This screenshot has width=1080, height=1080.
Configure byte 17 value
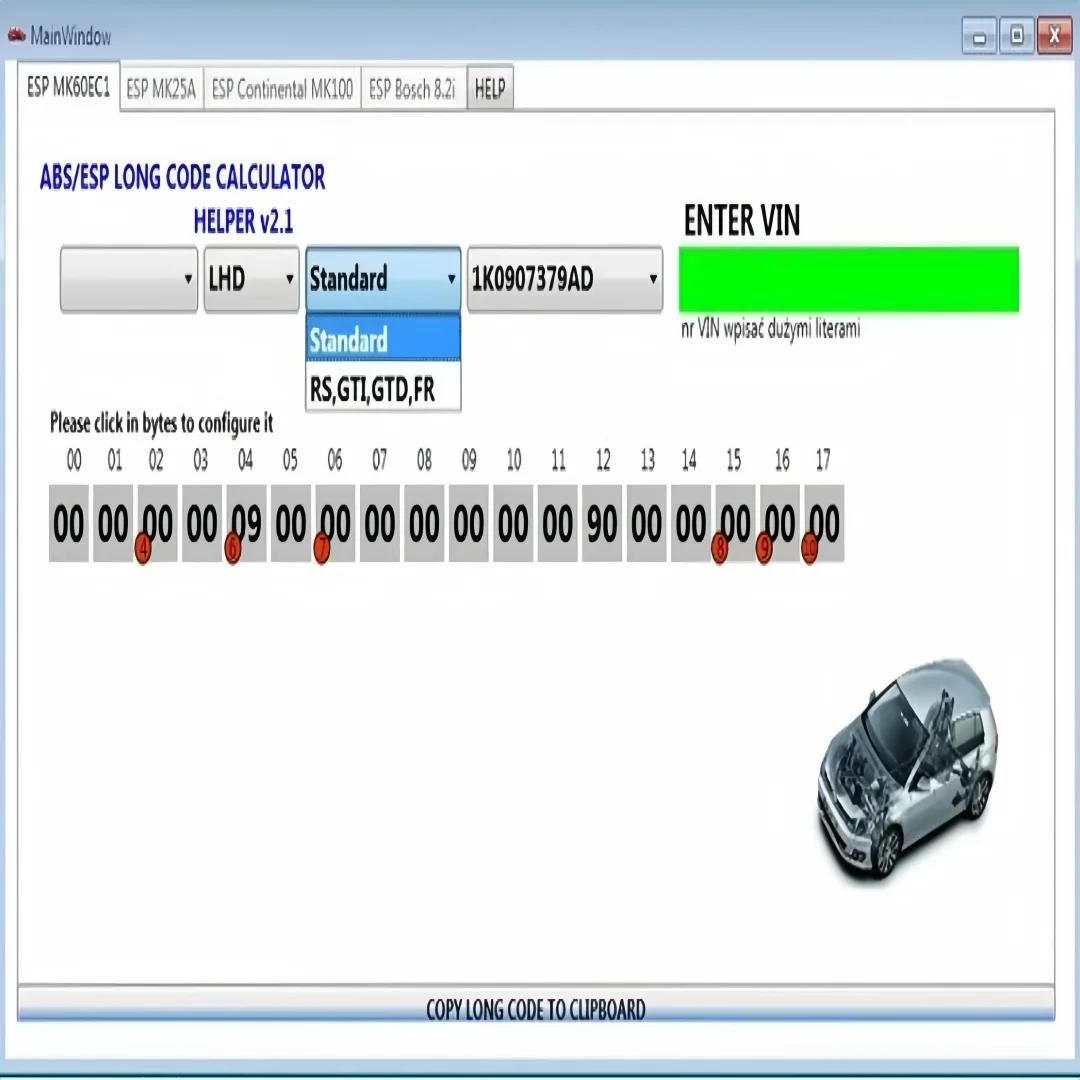coord(824,523)
